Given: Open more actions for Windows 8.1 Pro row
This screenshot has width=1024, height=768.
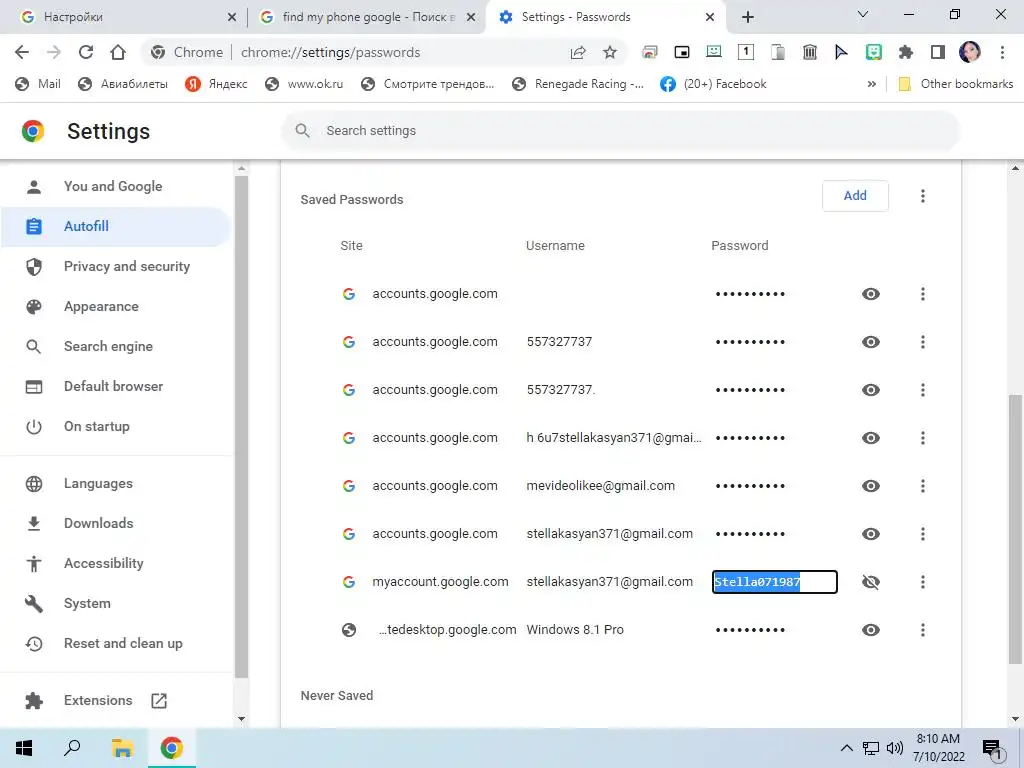Looking at the screenshot, I should tap(923, 630).
